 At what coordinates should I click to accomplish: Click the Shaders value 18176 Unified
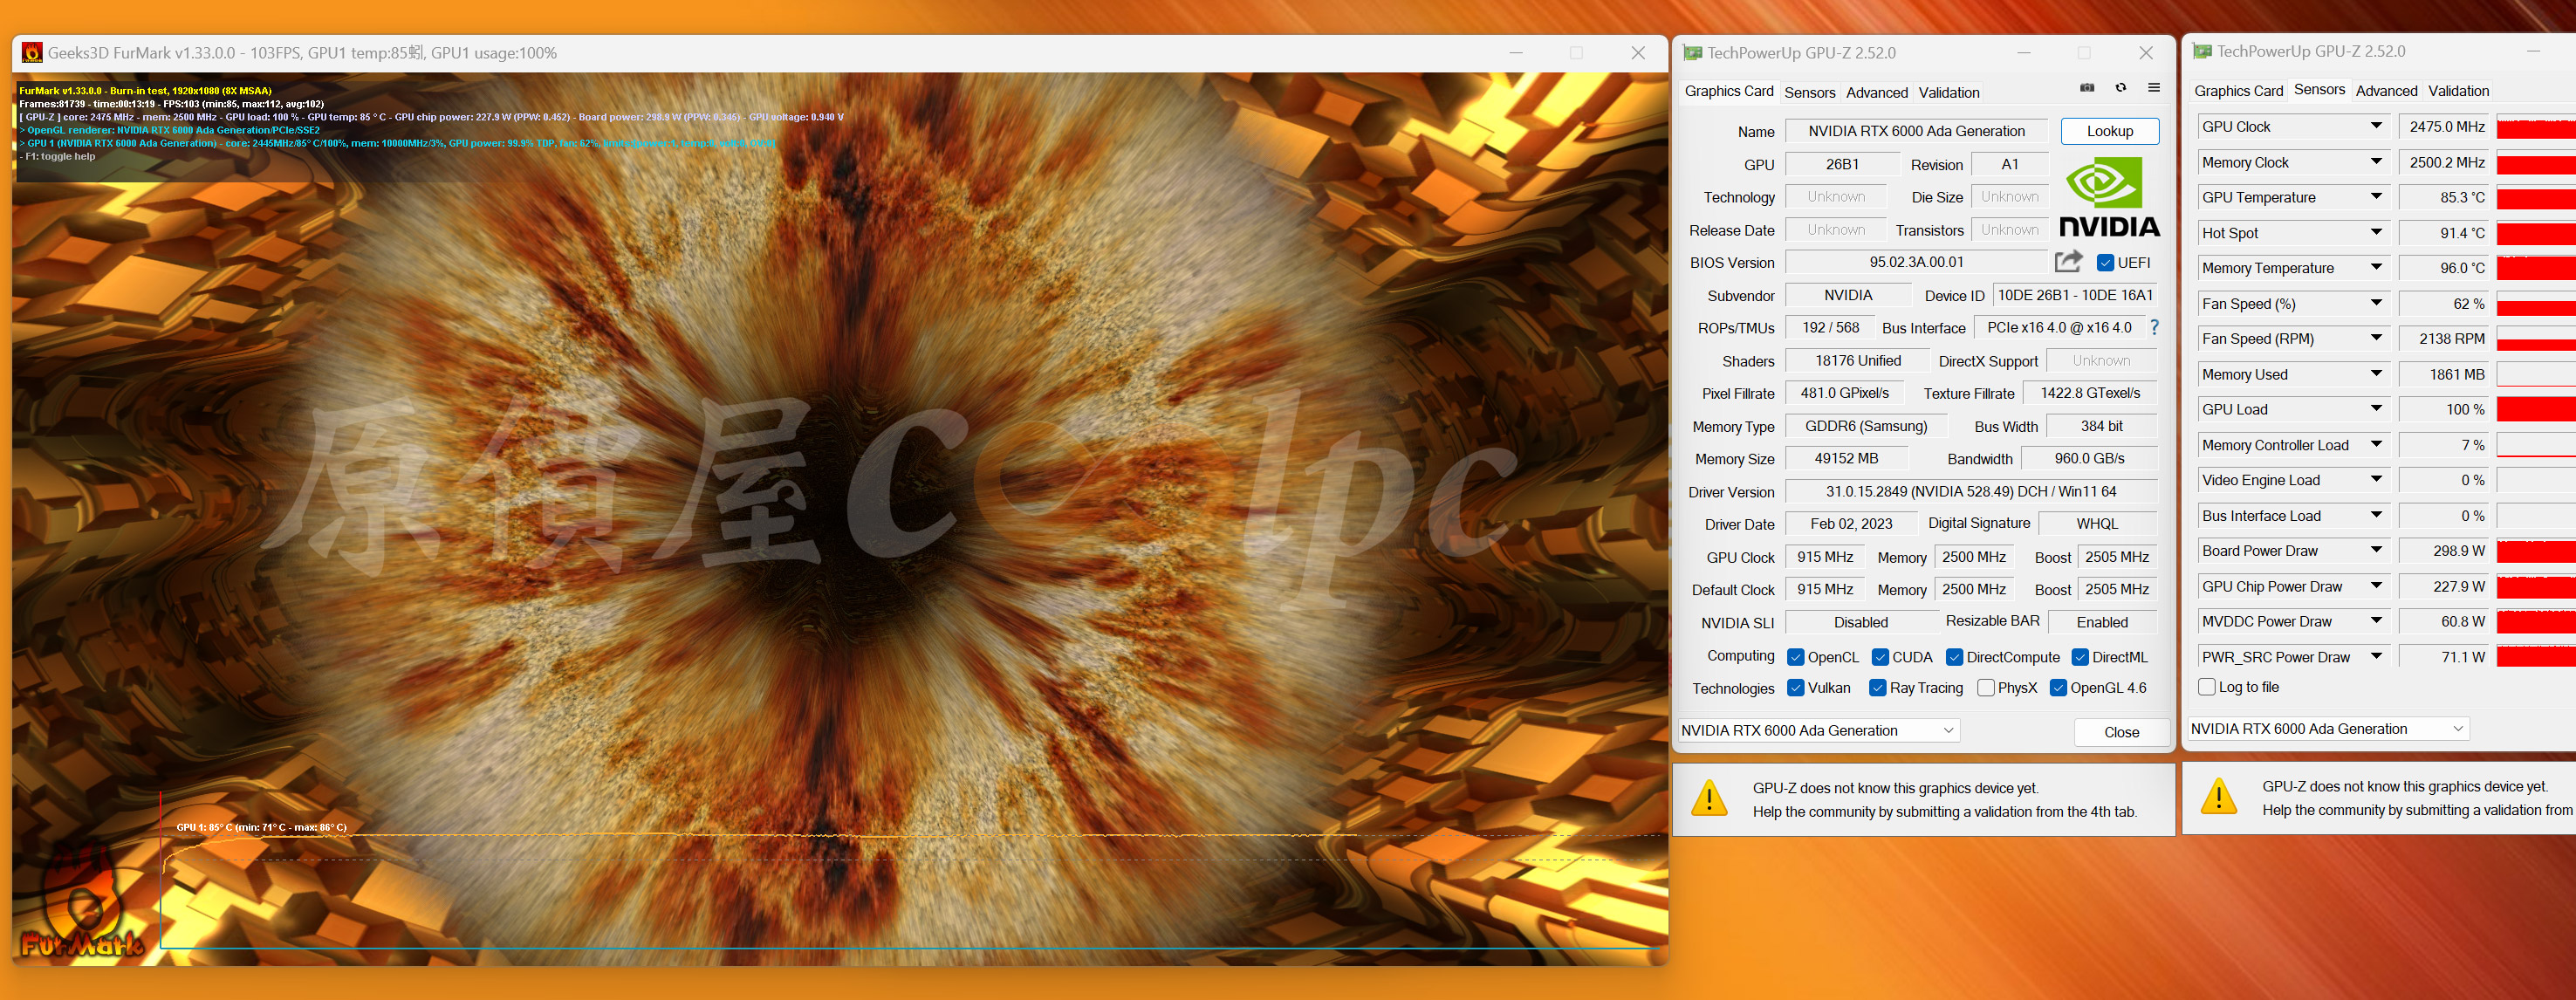point(1857,361)
